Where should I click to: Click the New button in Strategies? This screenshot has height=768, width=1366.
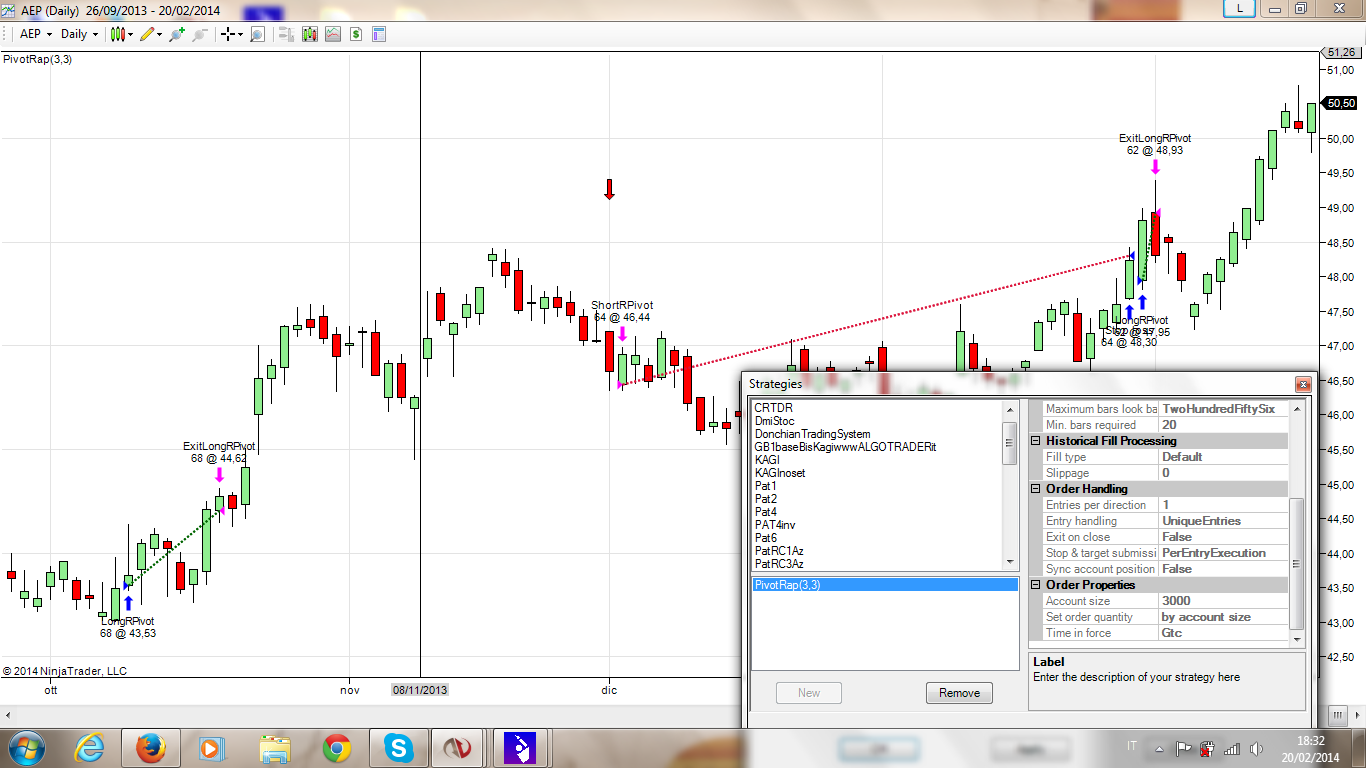point(809,693)
